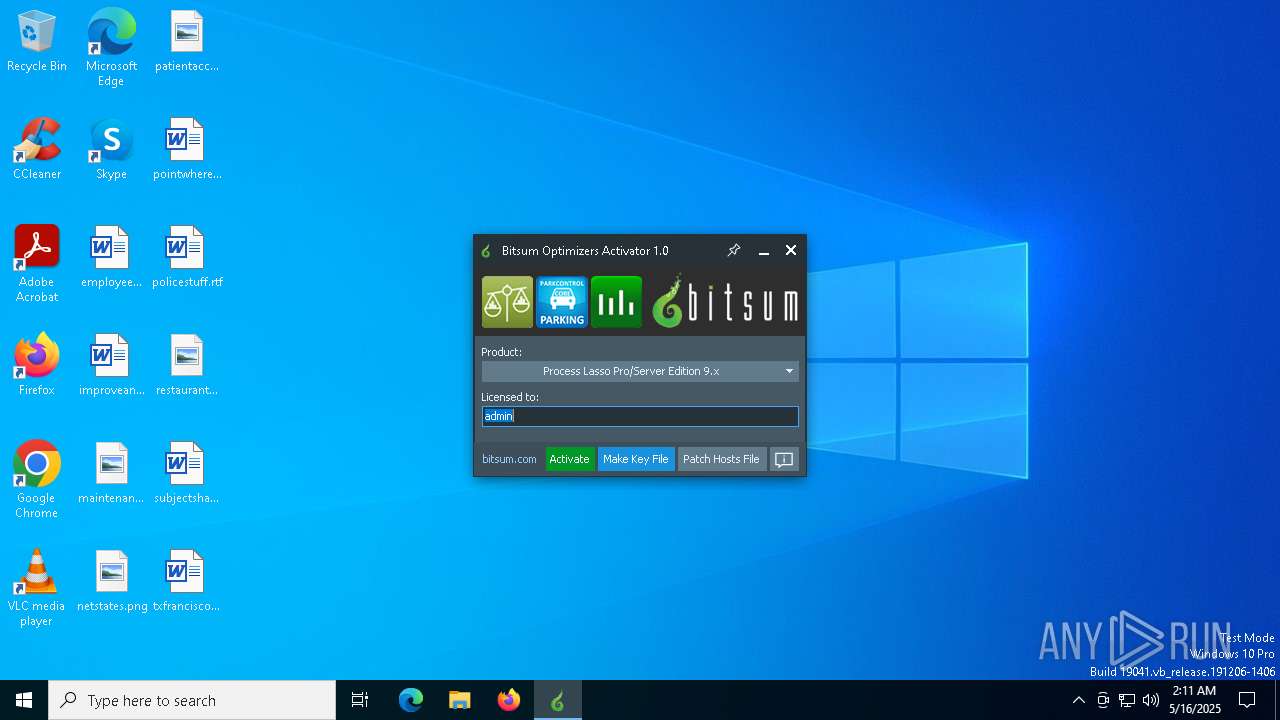Click the green bar chart product icon
The width and height of the screenshot is (1280, 720).
tap(616, 302)
